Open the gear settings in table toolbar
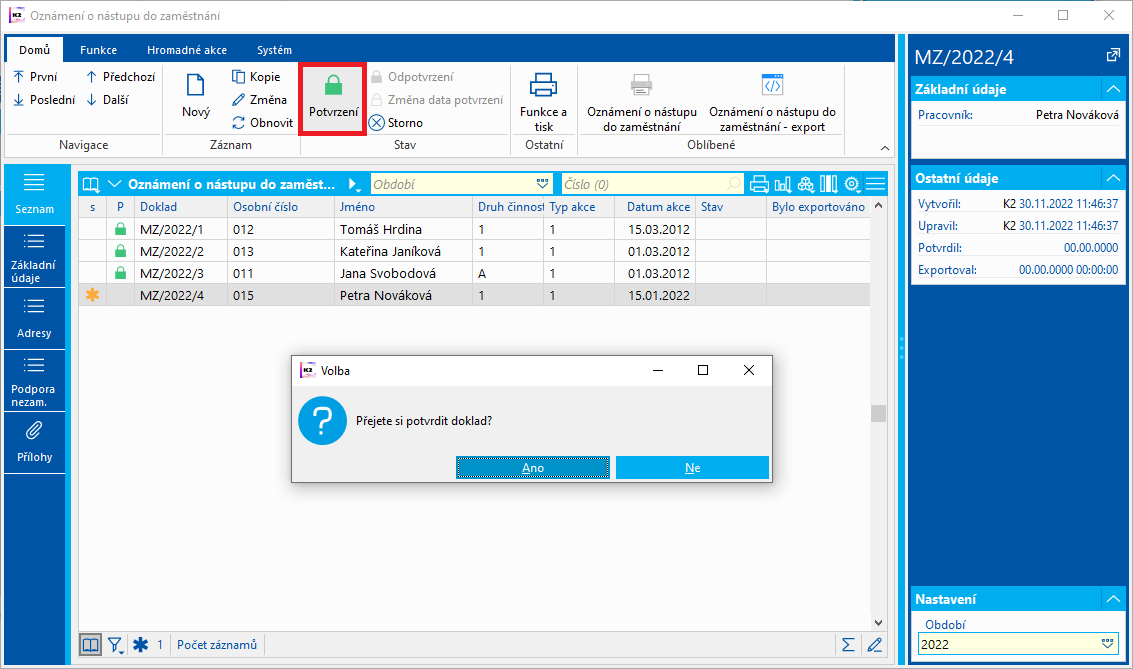1133x669 pixels. (x=853, y=184)
